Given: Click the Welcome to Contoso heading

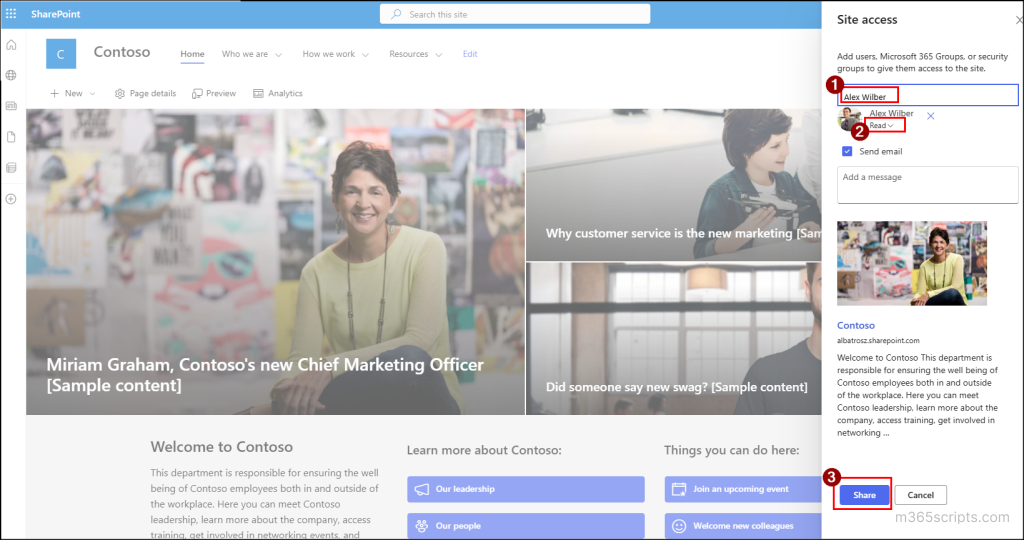Looking at the screenshot, I should click(221, 447).
